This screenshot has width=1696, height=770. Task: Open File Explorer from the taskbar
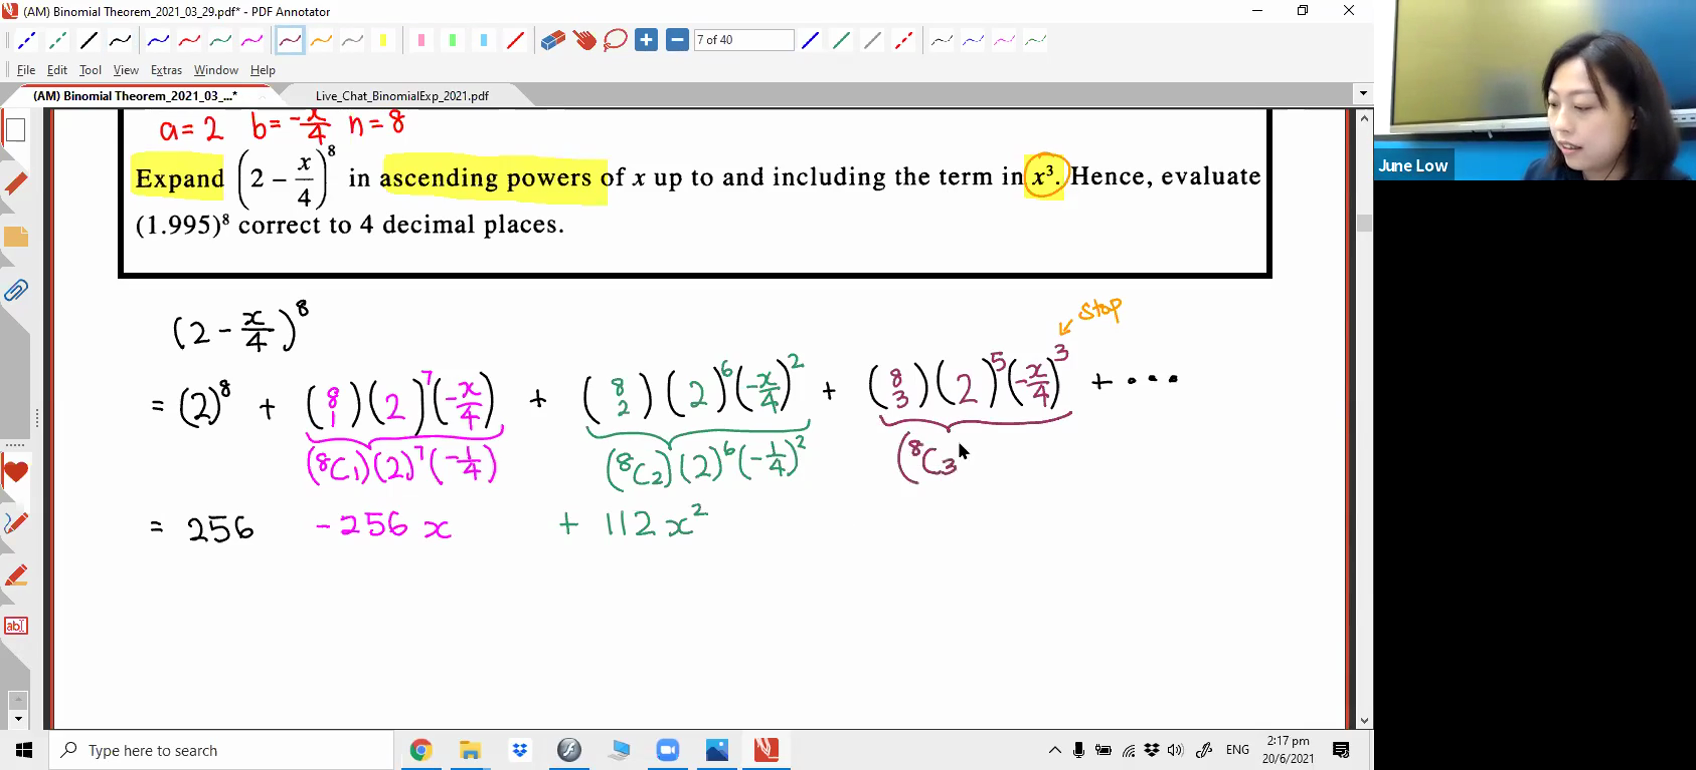pyautogui.click(x=470, y=750)
